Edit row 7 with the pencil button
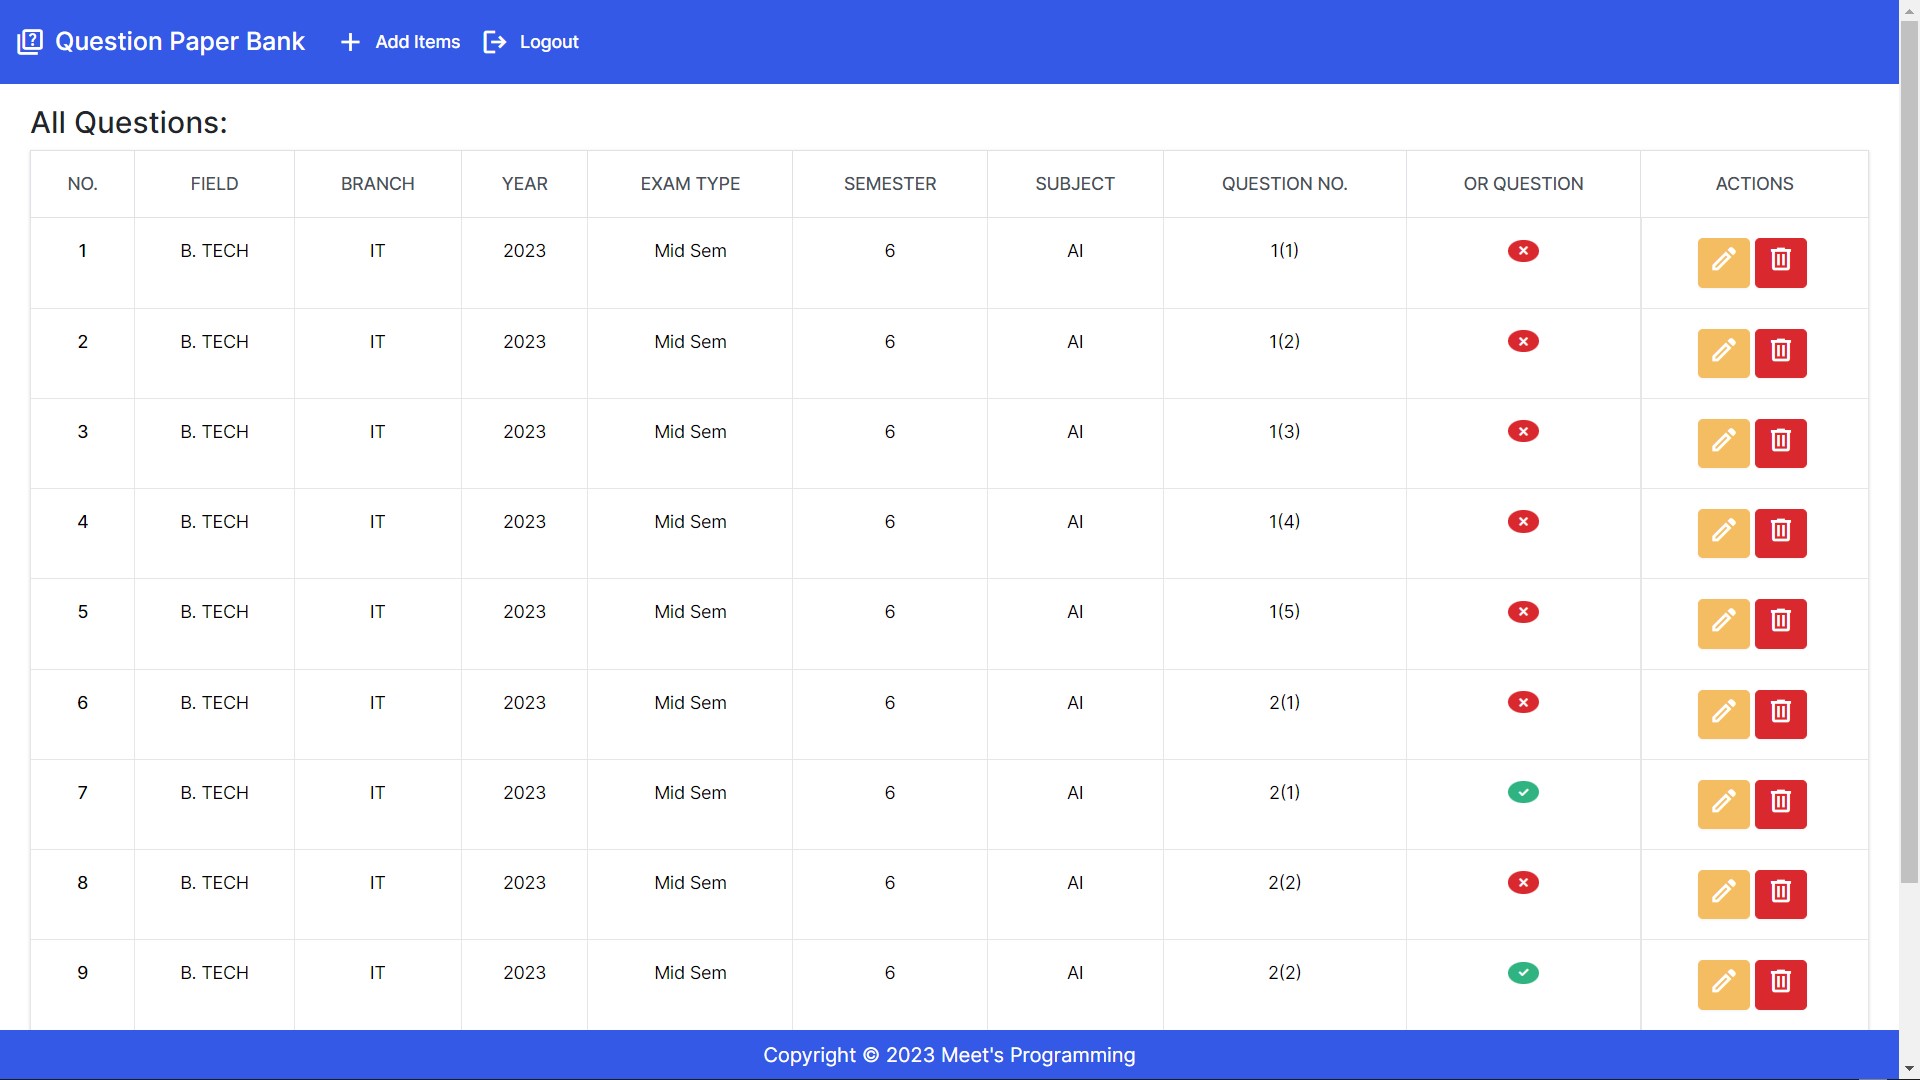The height and width of the screenshot is (1080, 1920). [1723, 804]
